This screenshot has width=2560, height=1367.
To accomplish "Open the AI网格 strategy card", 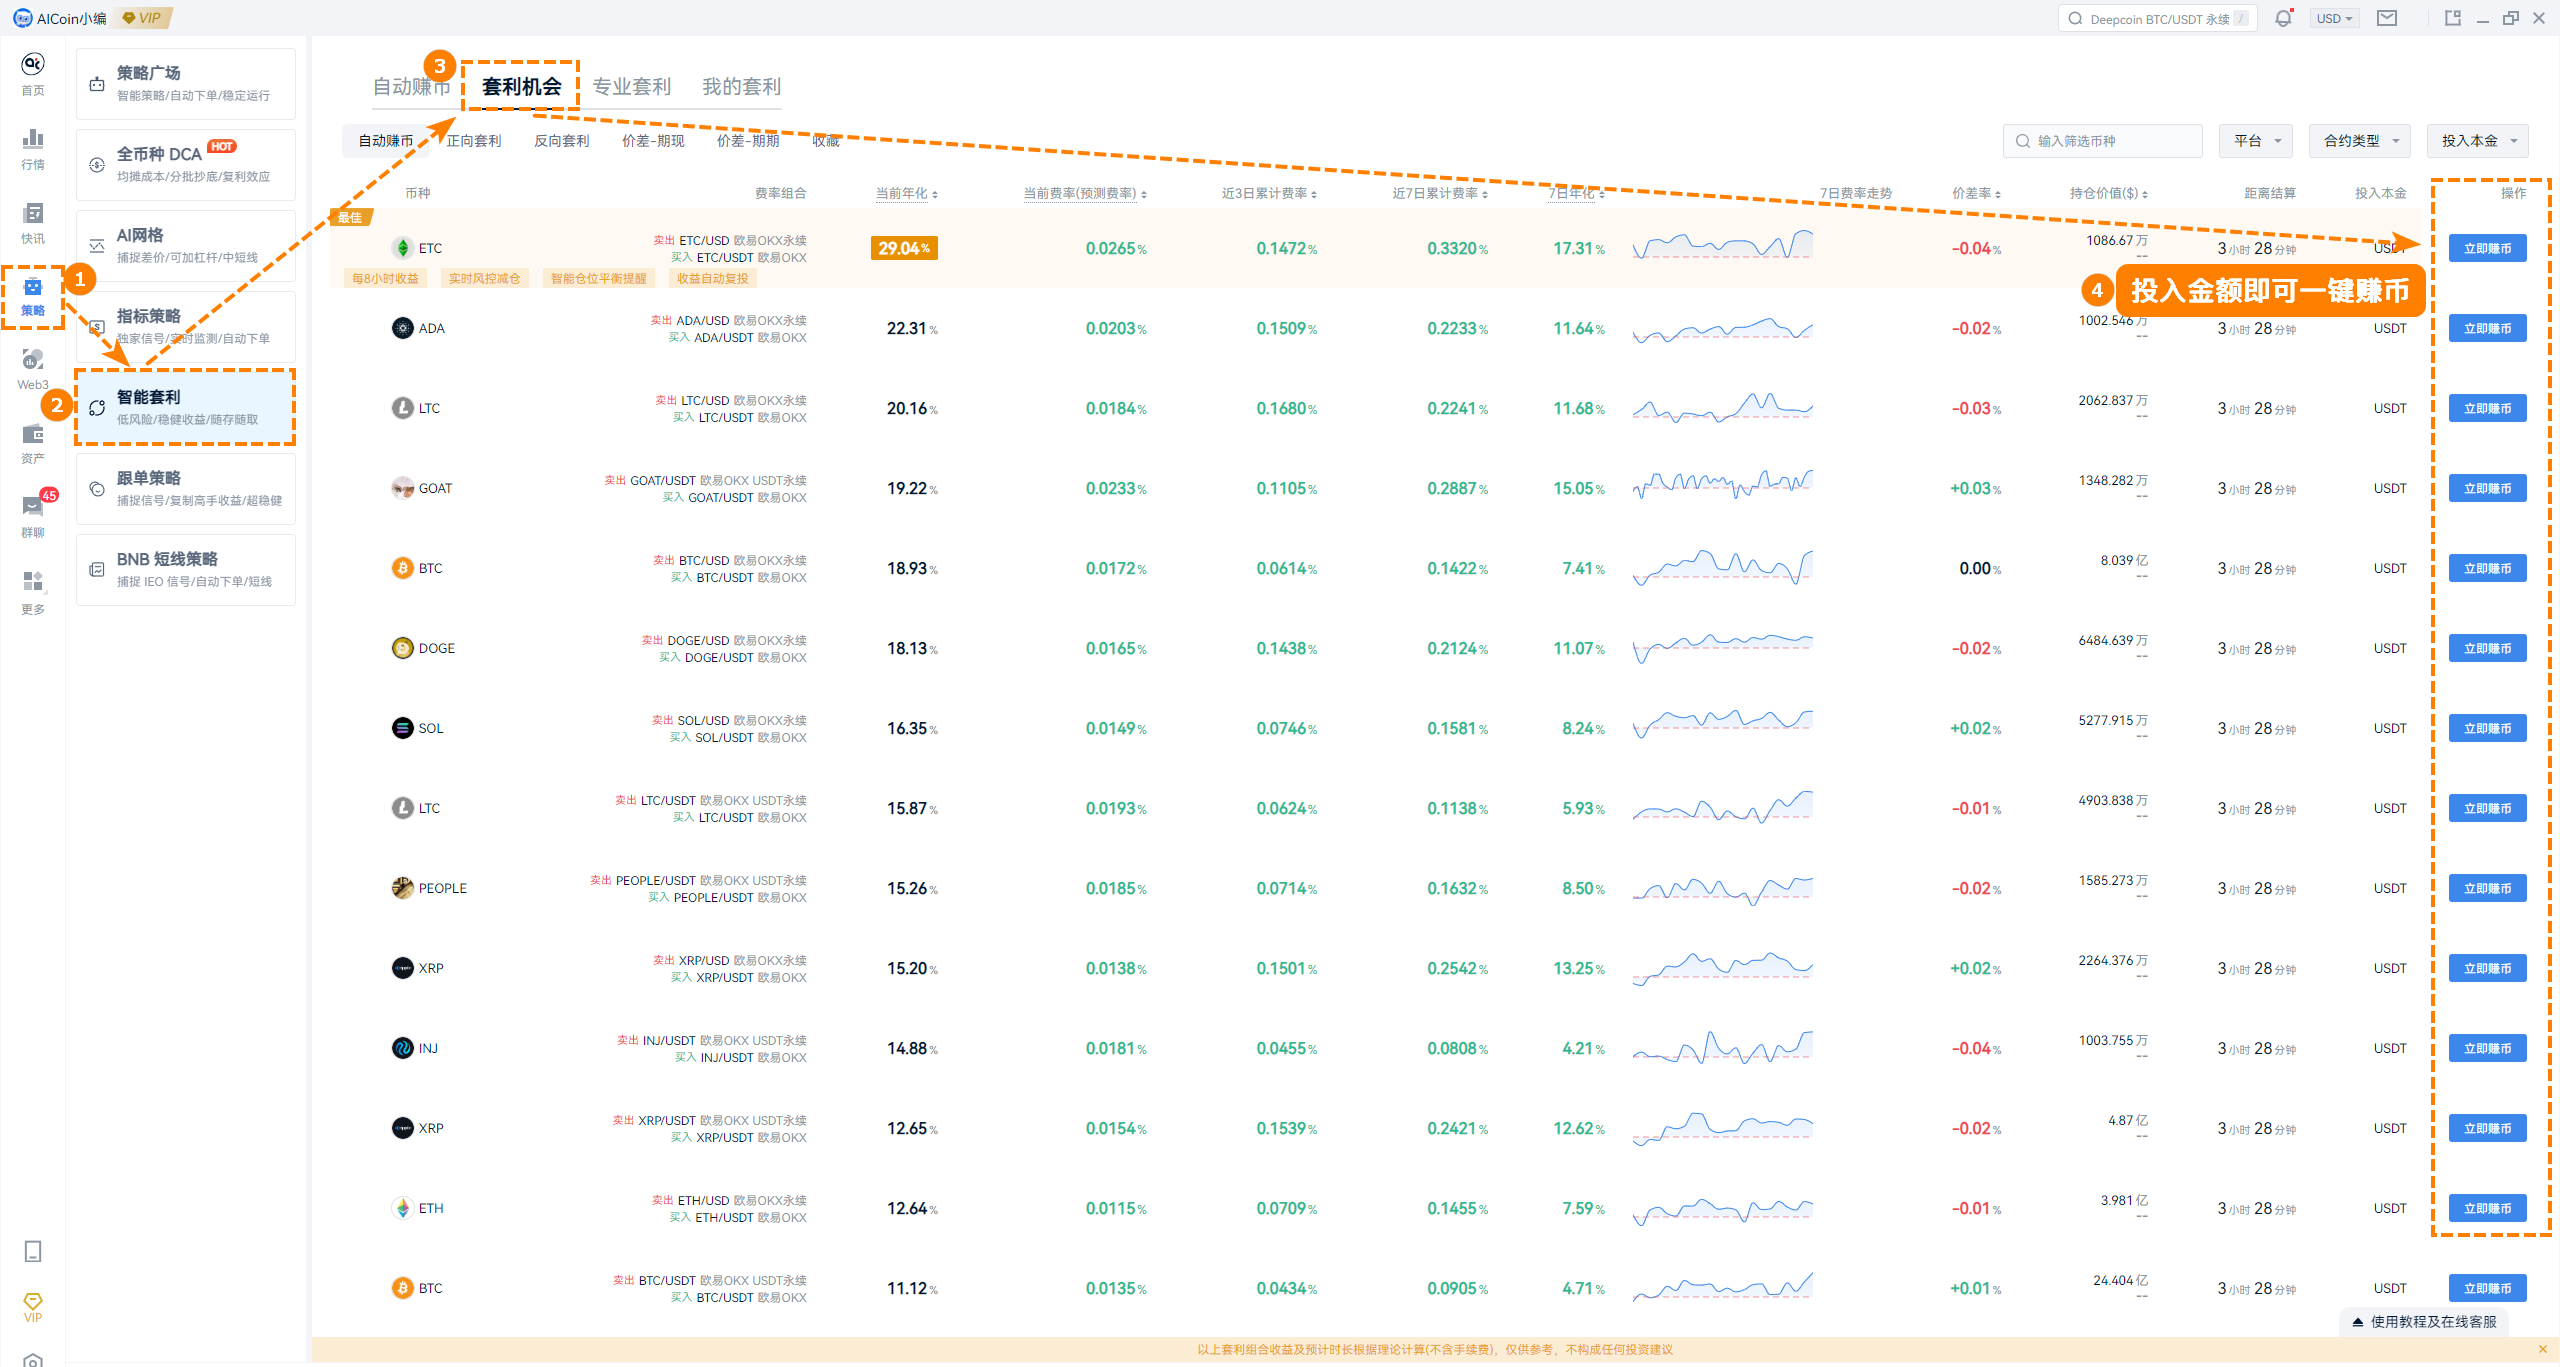I will (x=186, y=246).
